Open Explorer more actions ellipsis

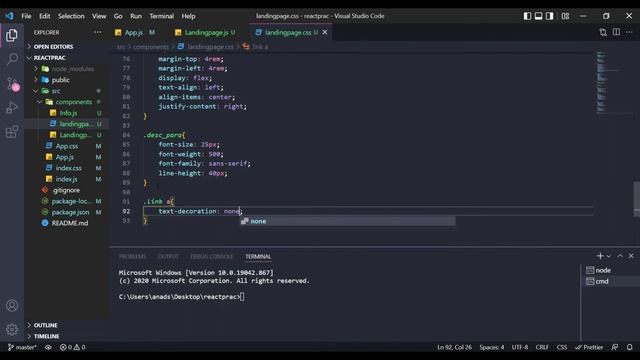point(97,32)
